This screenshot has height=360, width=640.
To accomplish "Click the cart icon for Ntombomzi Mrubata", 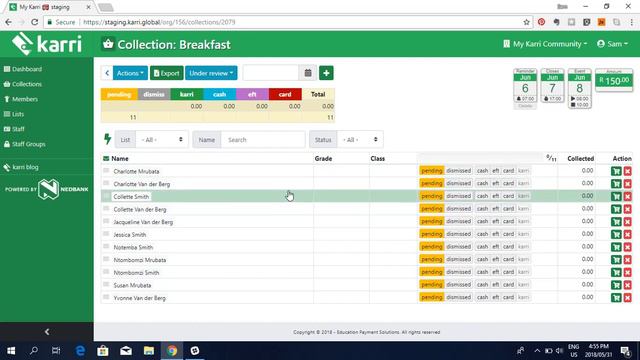I will [616, 260].
